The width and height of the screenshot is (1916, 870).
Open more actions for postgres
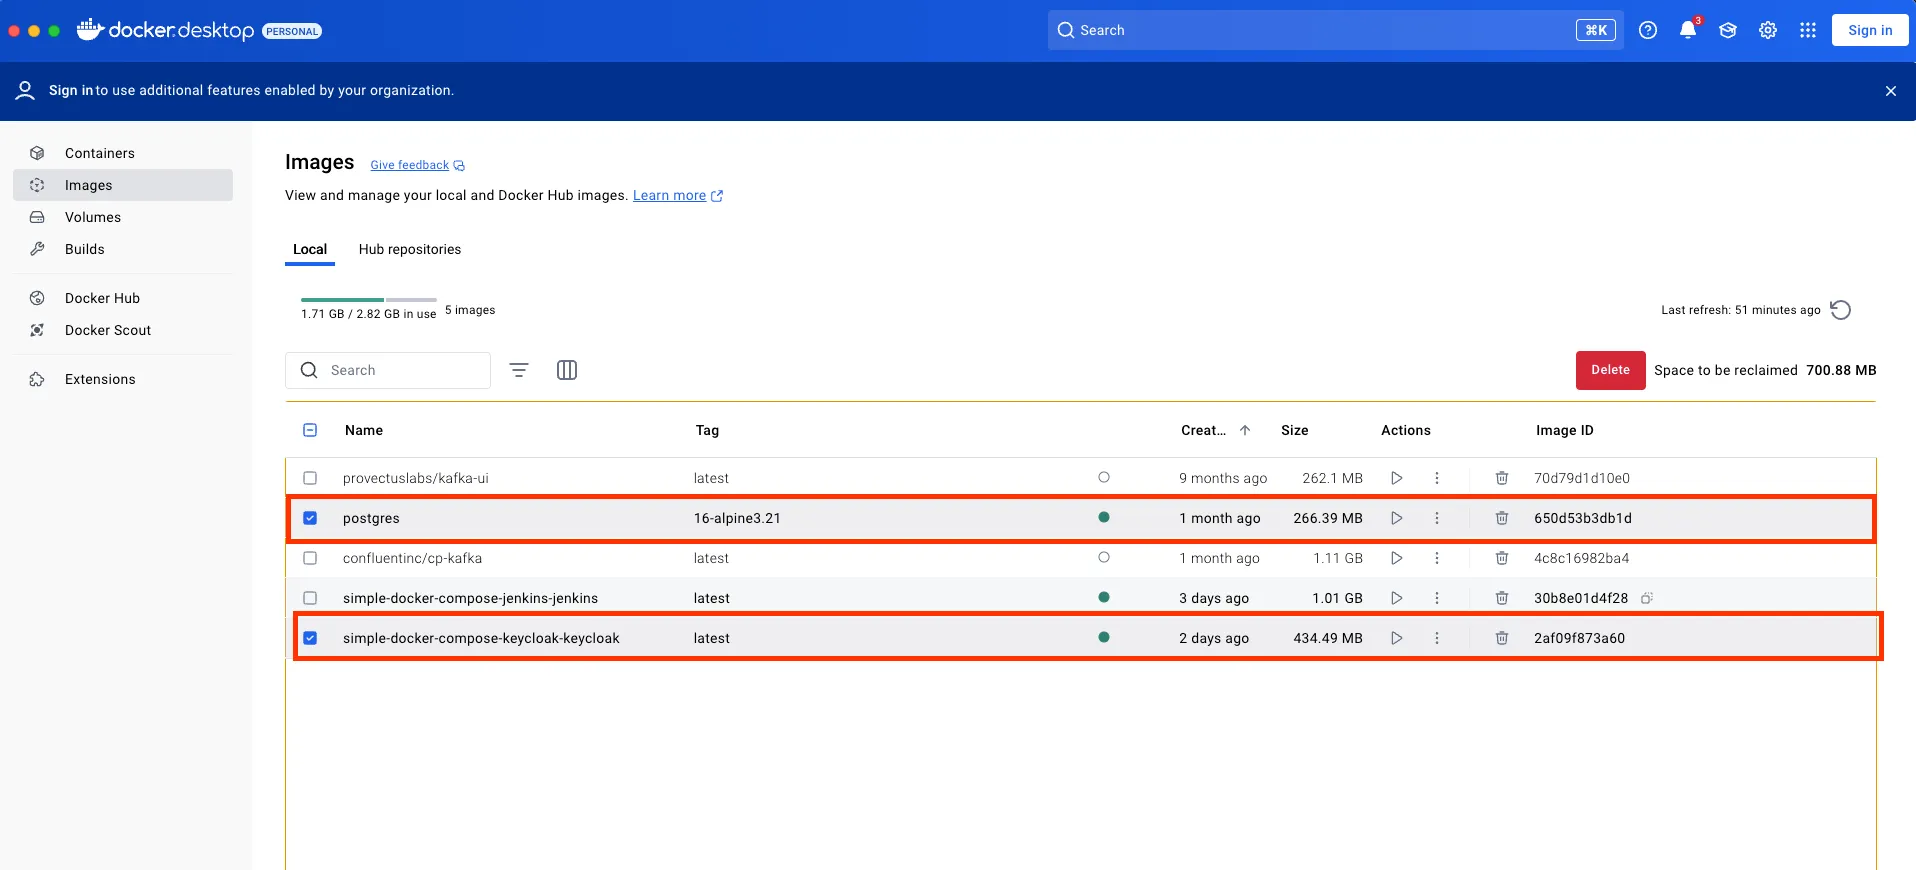[1437, 518]
